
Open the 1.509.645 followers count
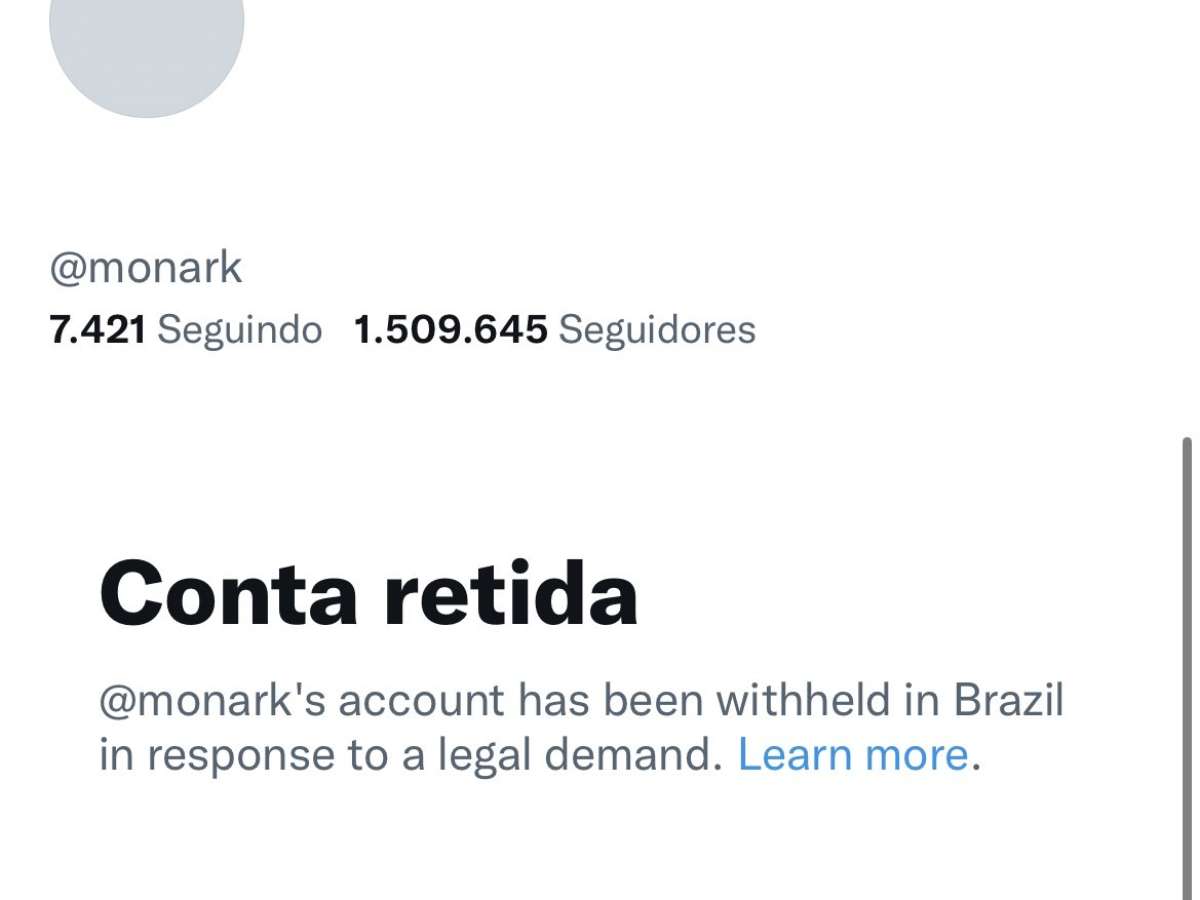point(451,329)
